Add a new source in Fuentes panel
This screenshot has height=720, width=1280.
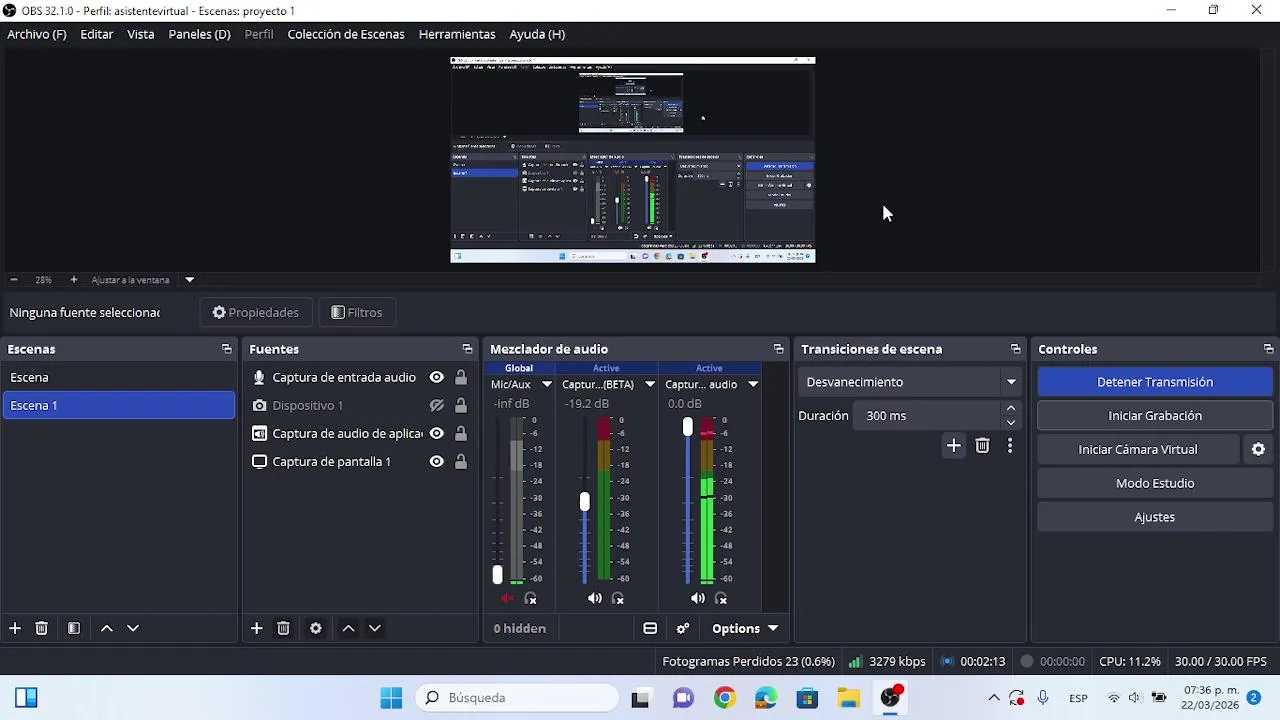point(257,628)
